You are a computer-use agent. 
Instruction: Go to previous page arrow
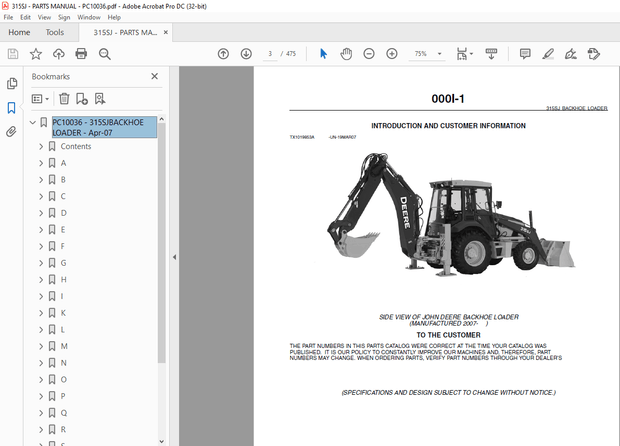223,54
